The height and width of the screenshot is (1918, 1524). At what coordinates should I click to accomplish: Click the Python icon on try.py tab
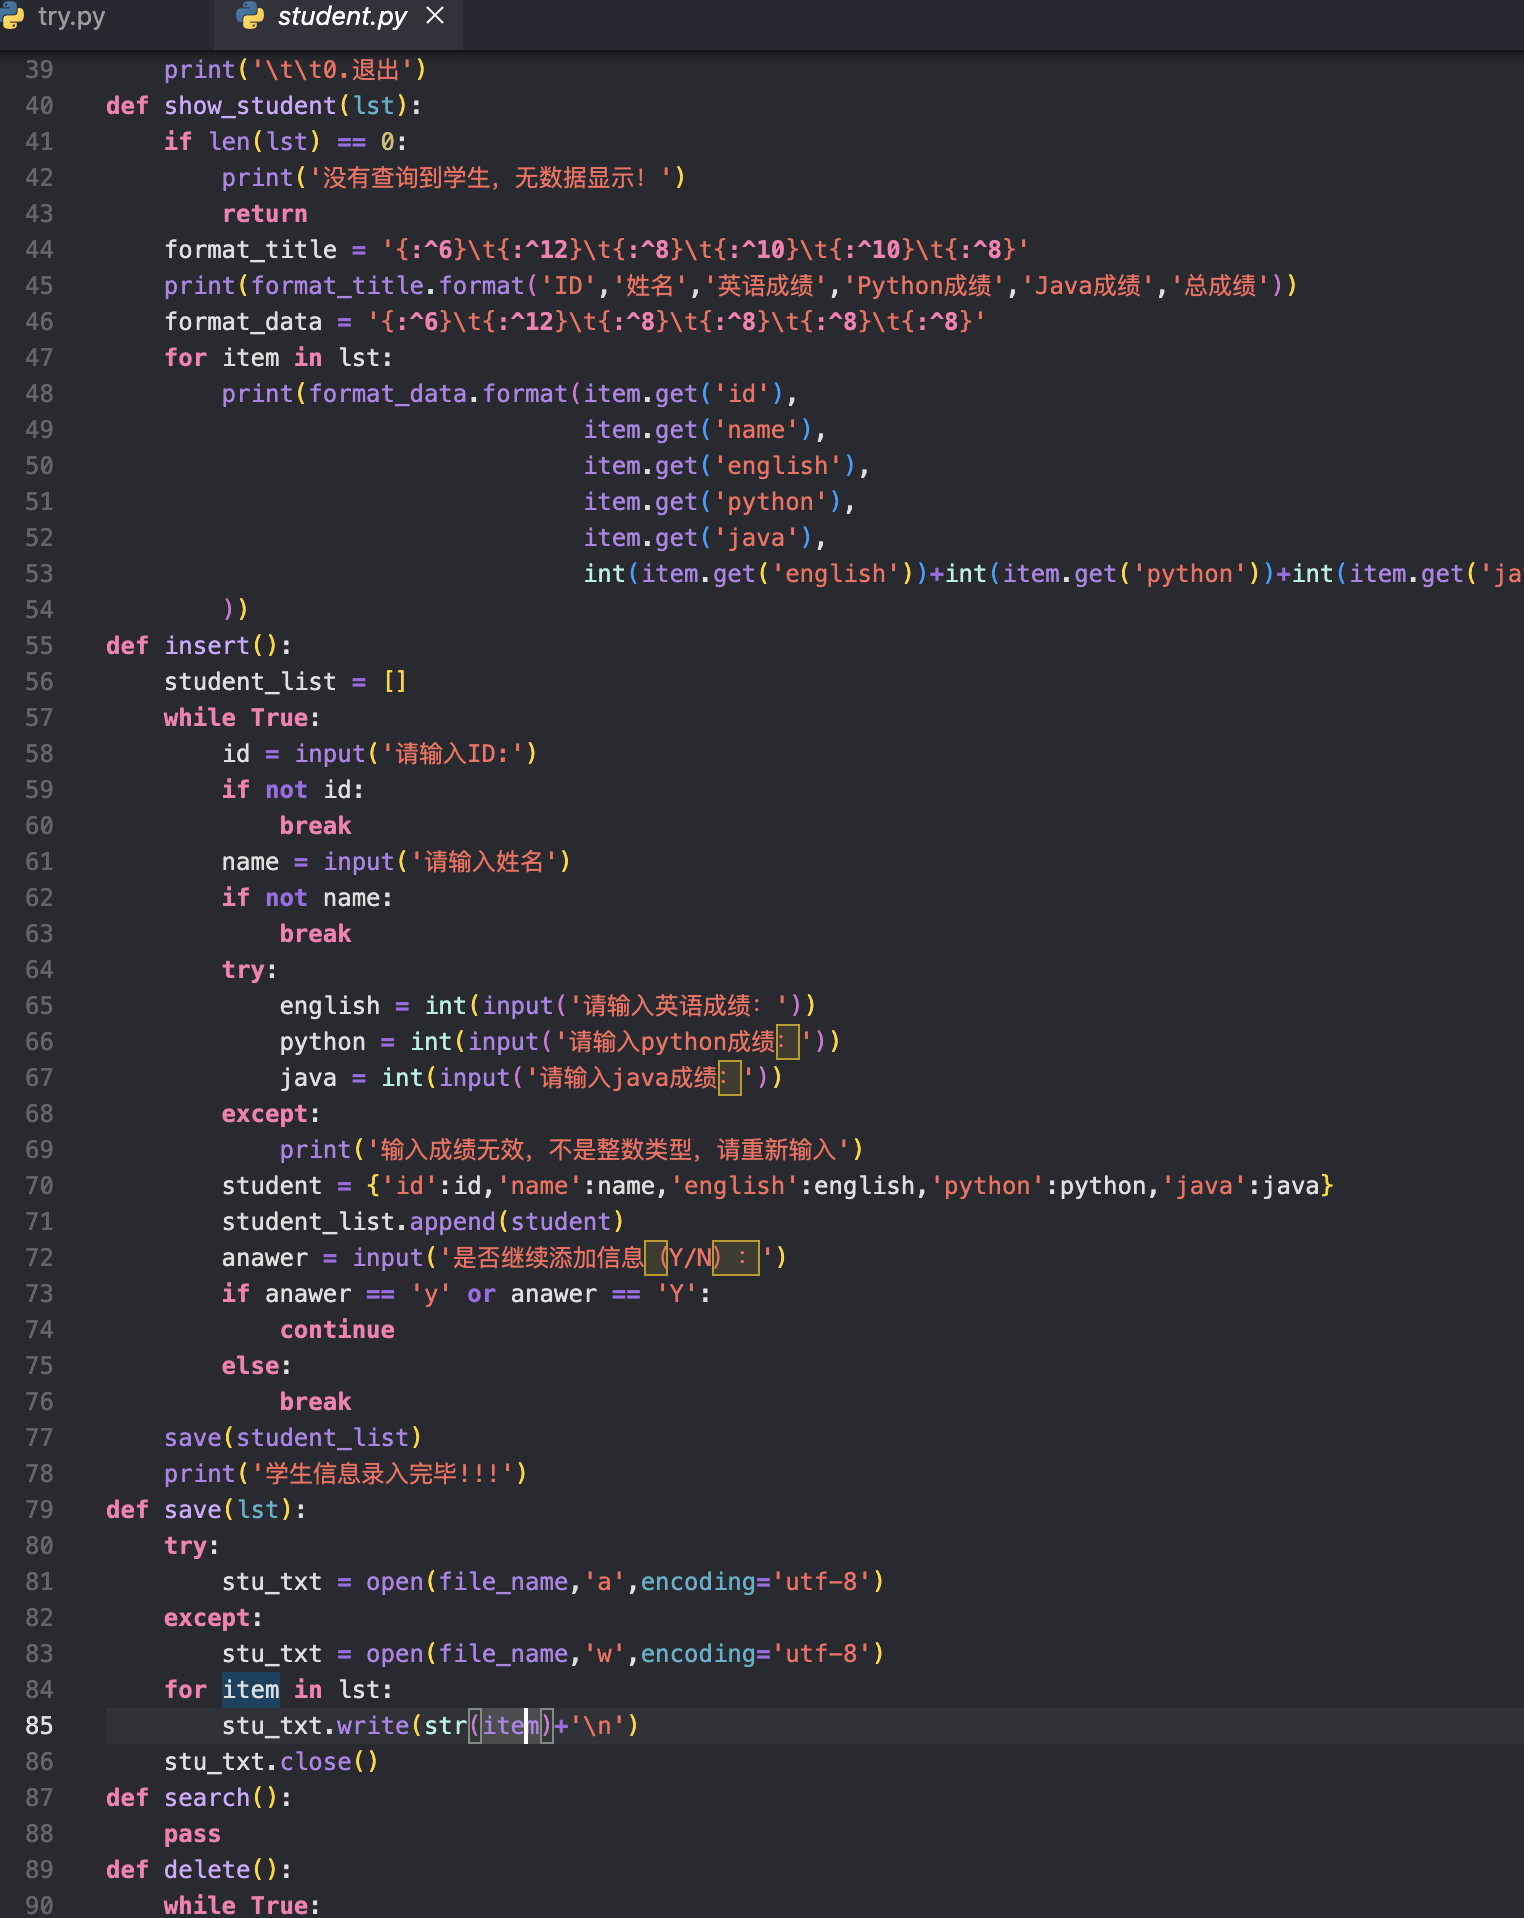[x=12, y=16]
